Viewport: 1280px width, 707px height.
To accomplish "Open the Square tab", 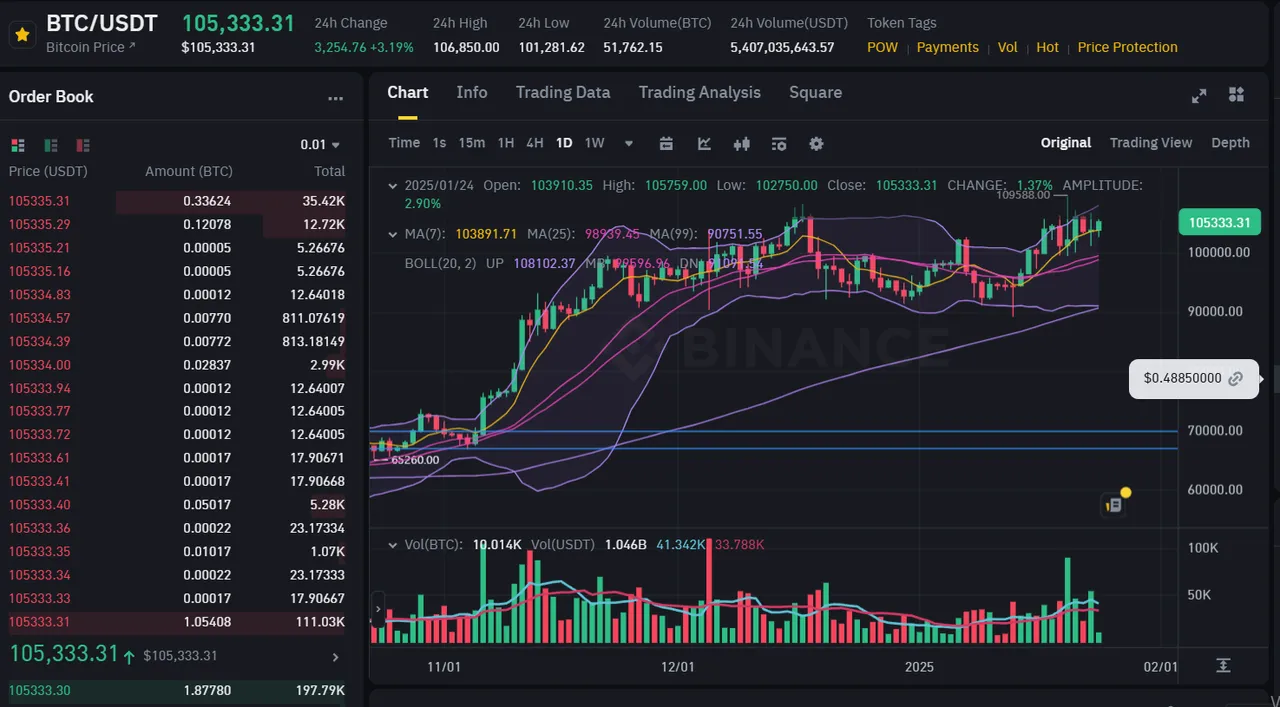I will pos(815,92).
